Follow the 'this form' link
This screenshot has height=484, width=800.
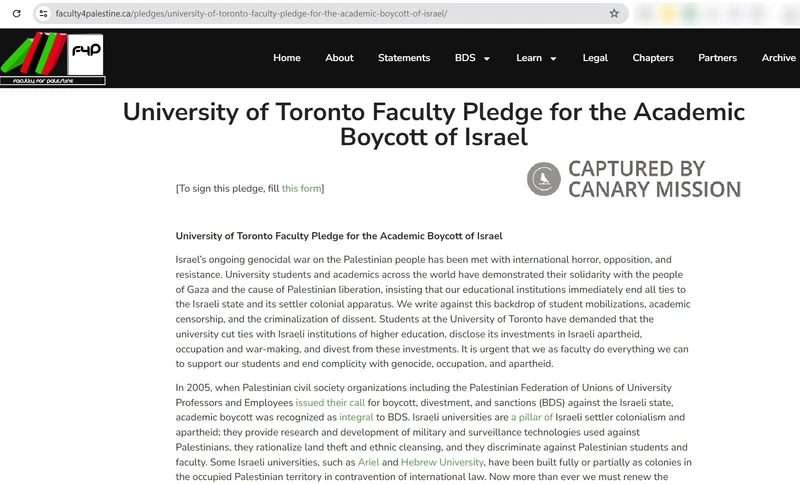click(x=302, y=189)
